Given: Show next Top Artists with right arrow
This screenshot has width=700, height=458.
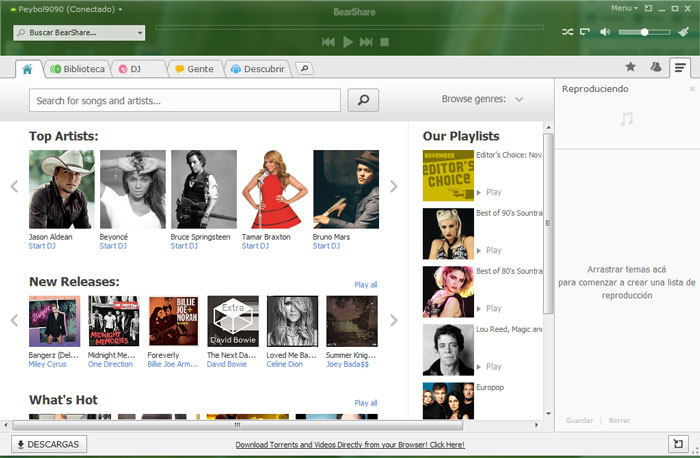Looking at the screenshot, I should (393, 186).
